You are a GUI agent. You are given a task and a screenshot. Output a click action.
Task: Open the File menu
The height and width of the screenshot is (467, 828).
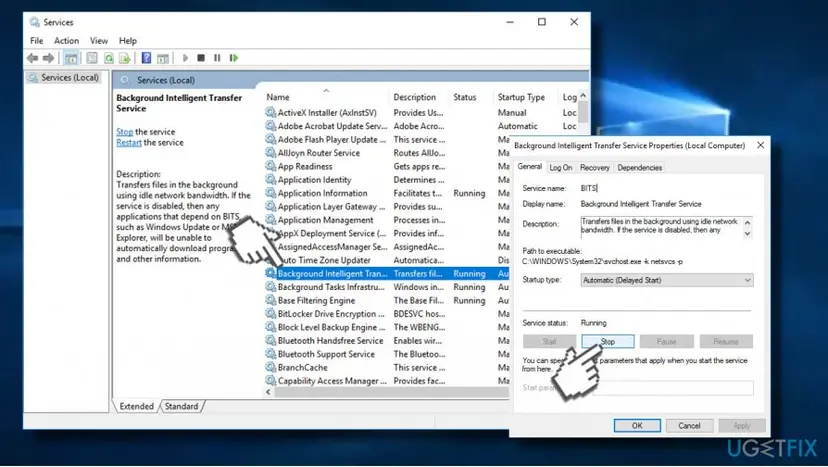36,41
